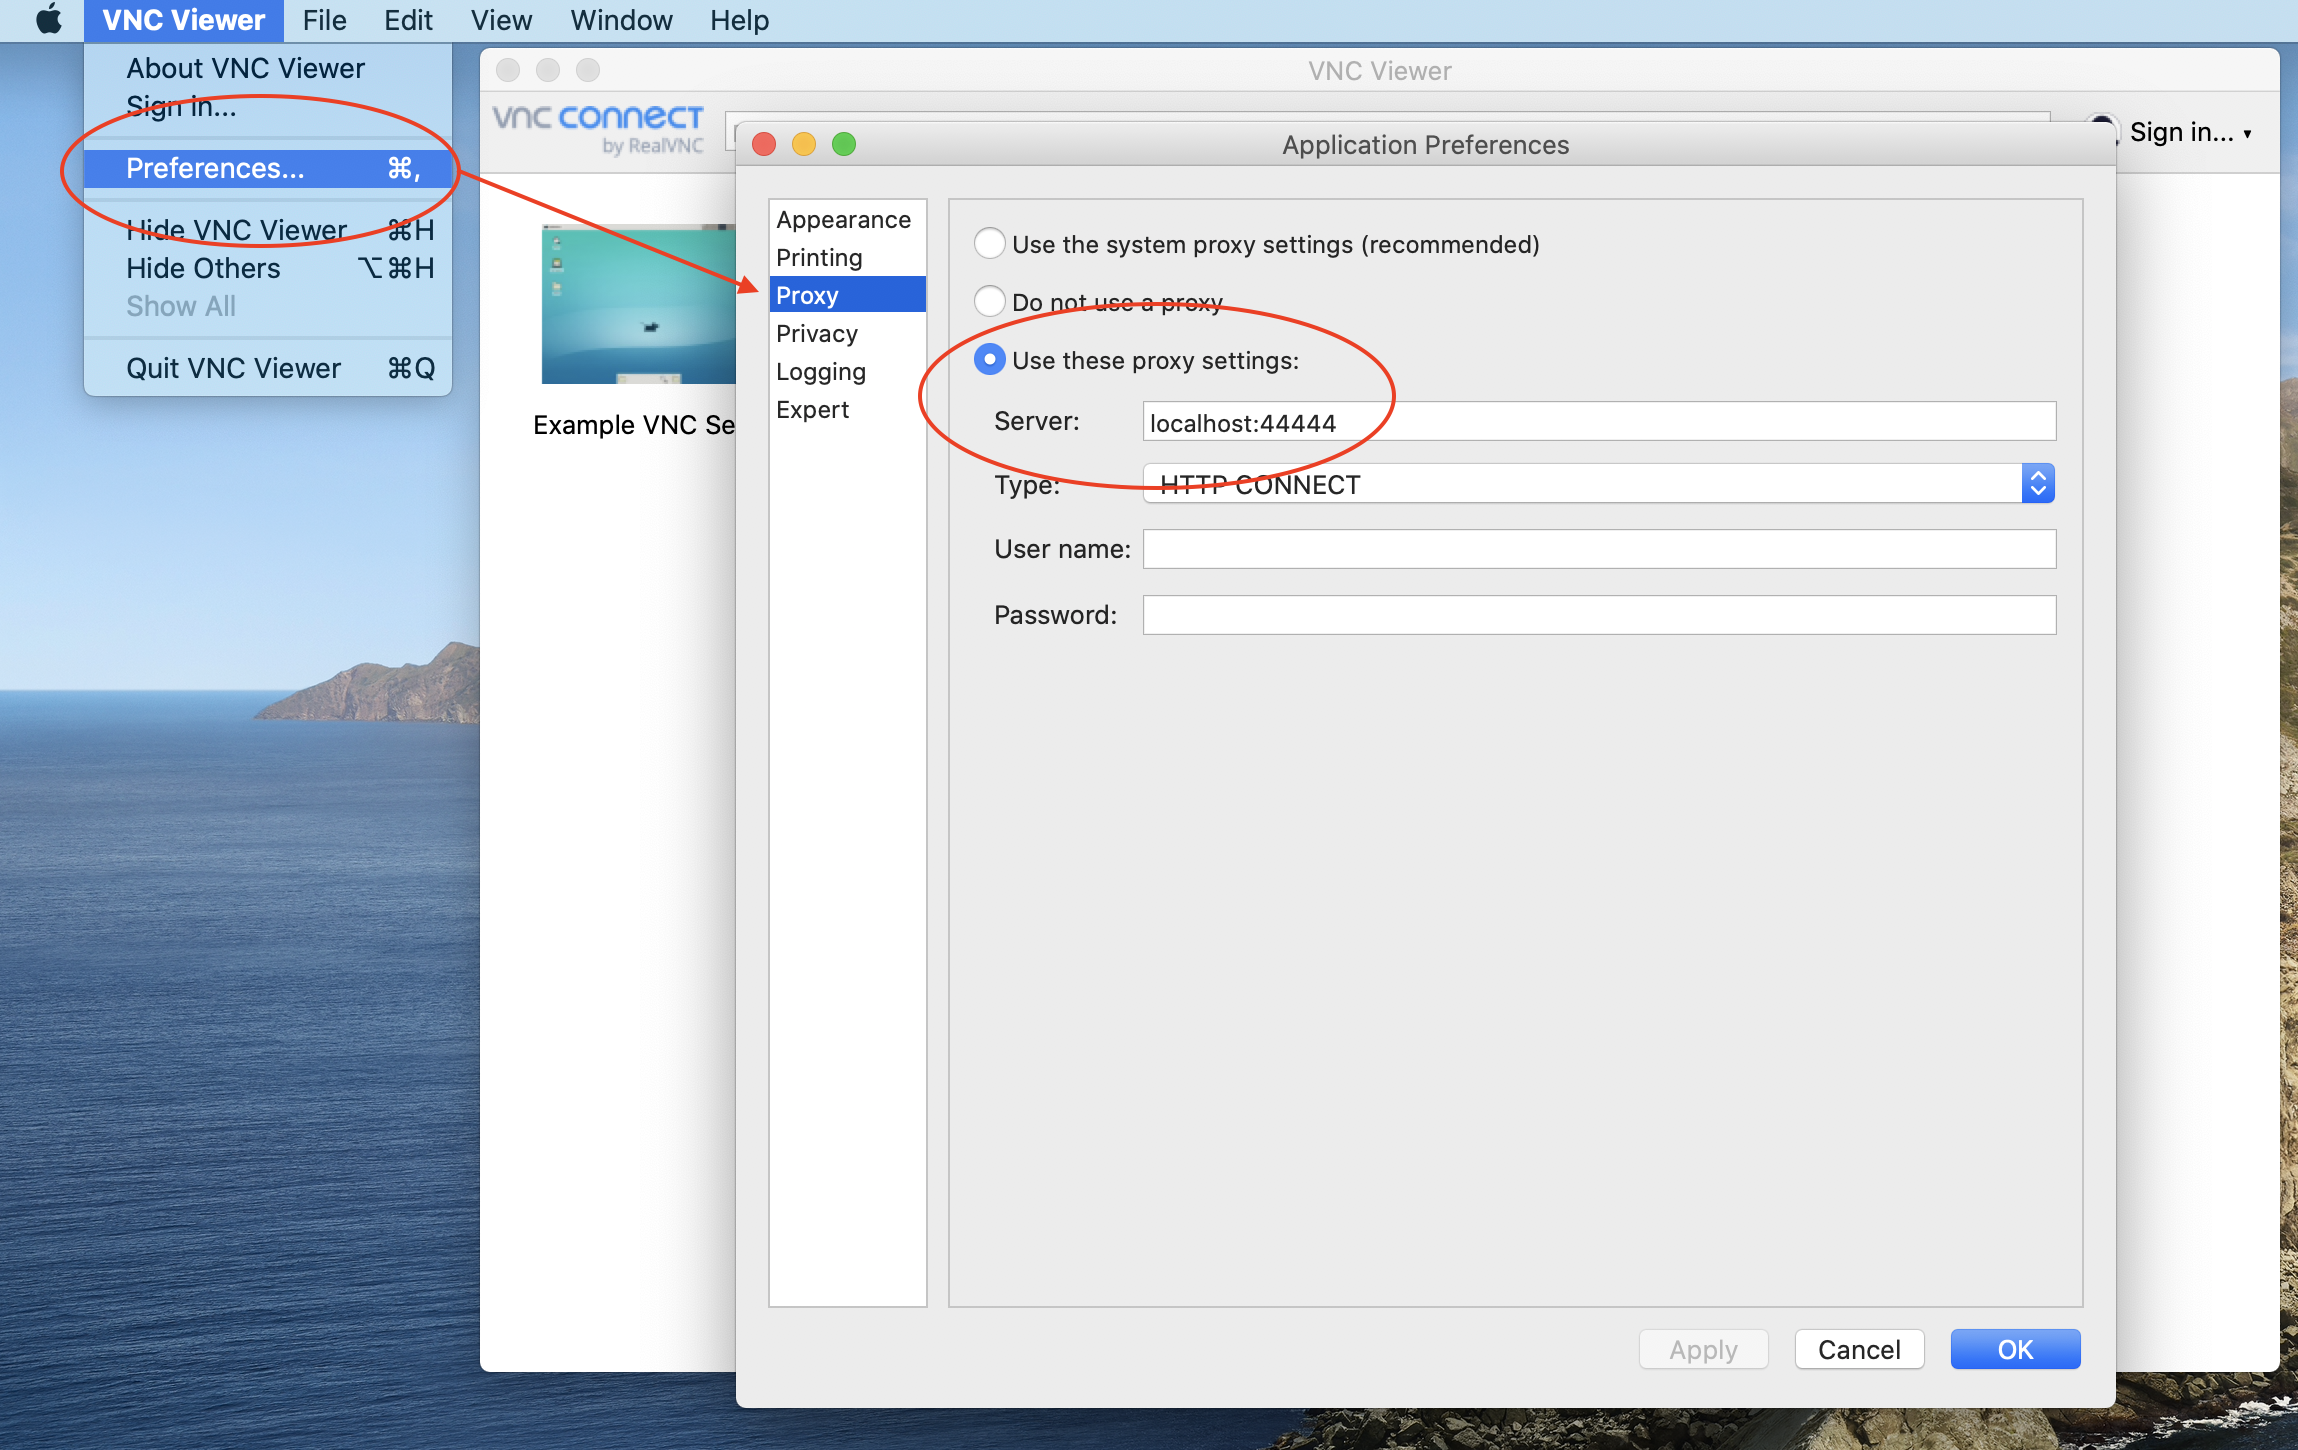Click into the proxy Server address field

tap(1598, 422)
